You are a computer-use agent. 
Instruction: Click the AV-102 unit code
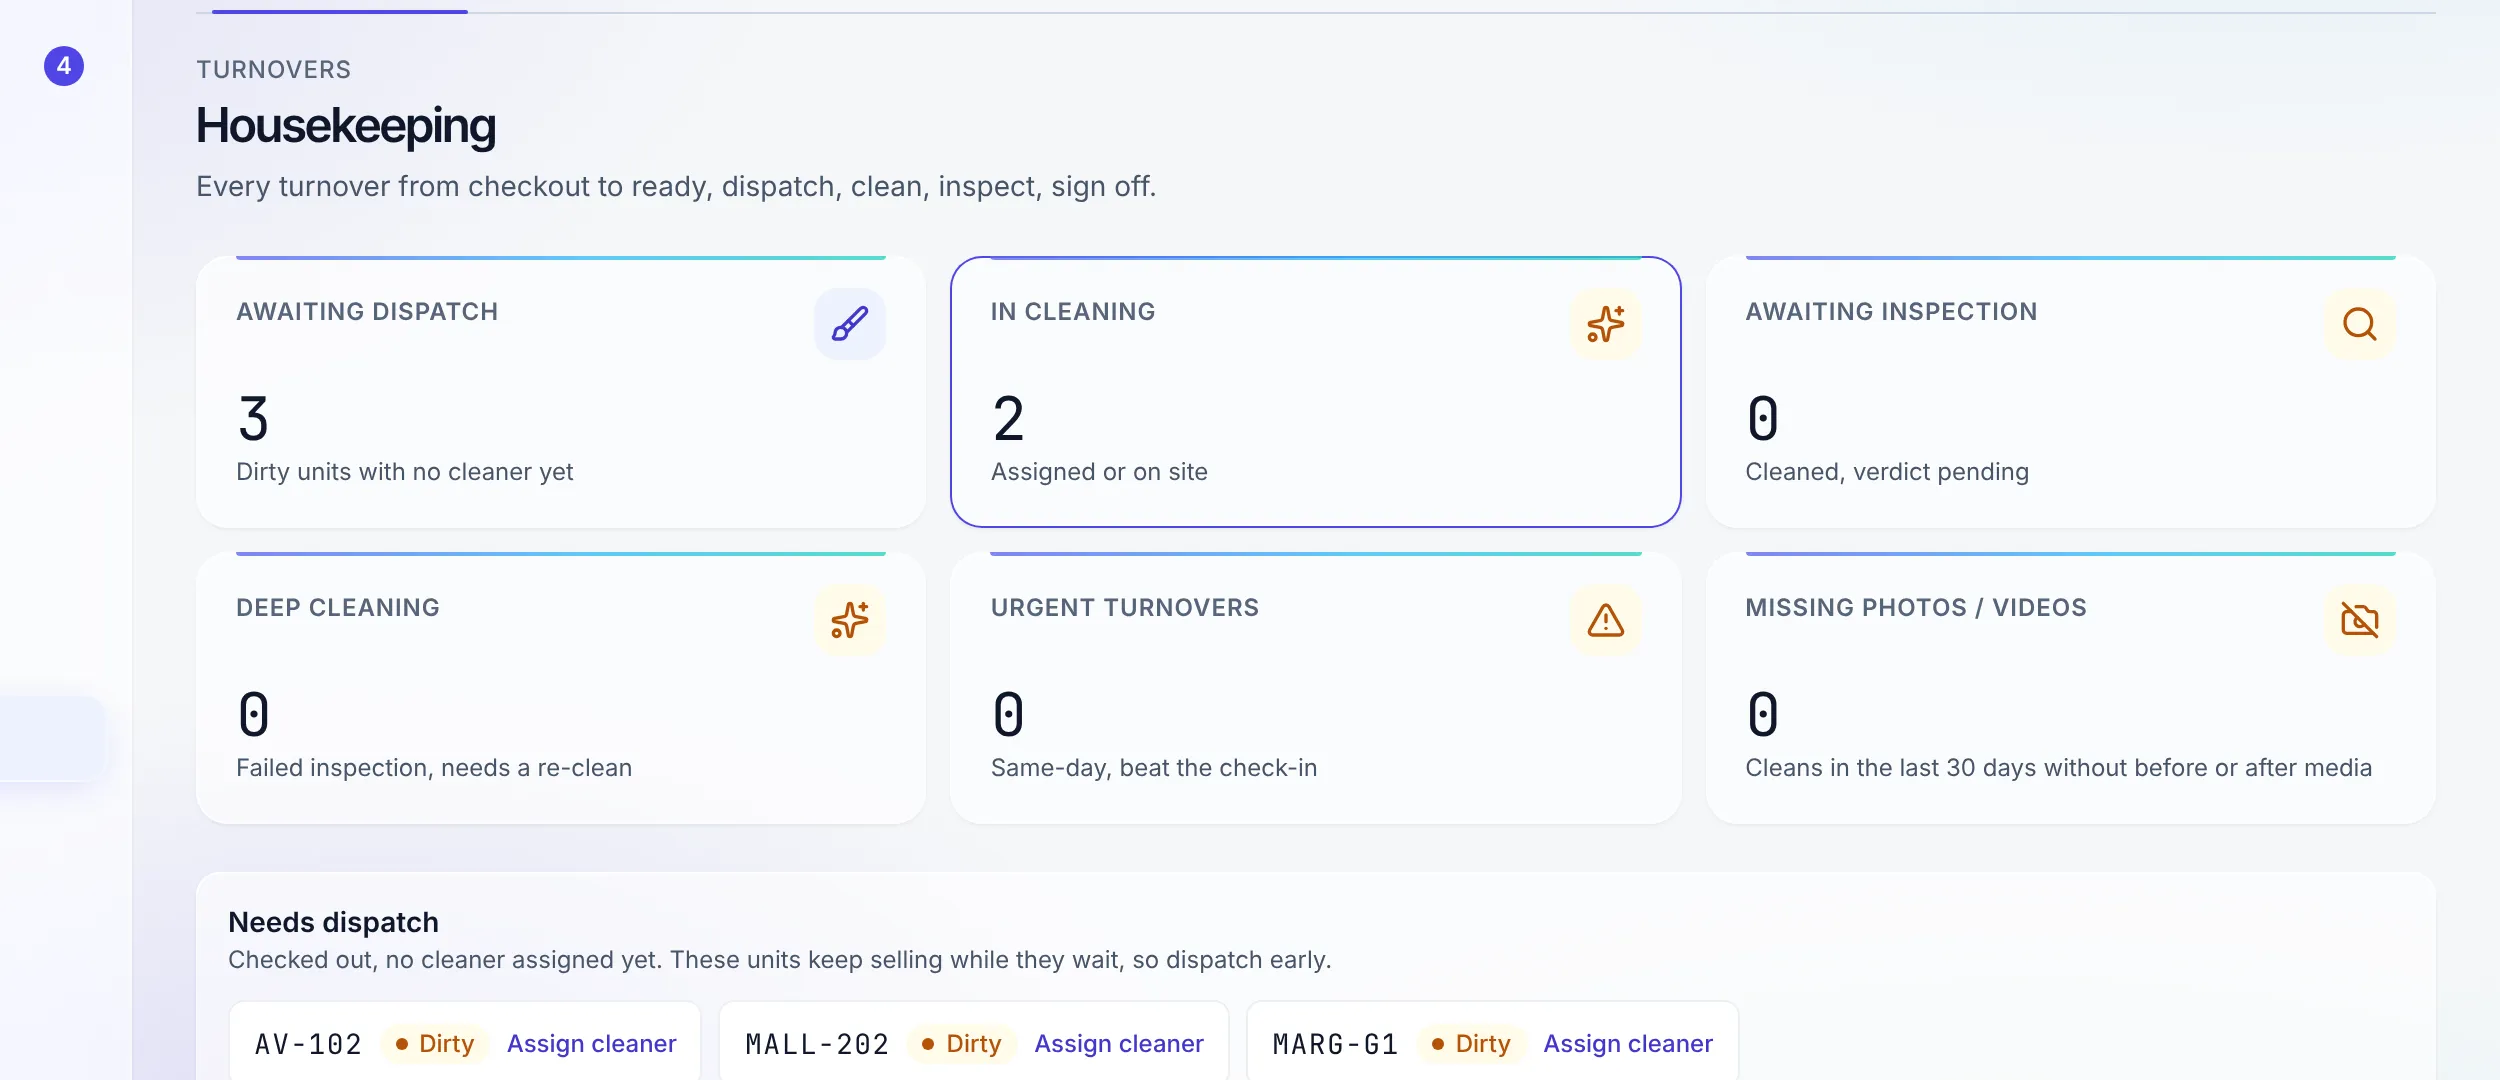click(x=308, y=1044)
